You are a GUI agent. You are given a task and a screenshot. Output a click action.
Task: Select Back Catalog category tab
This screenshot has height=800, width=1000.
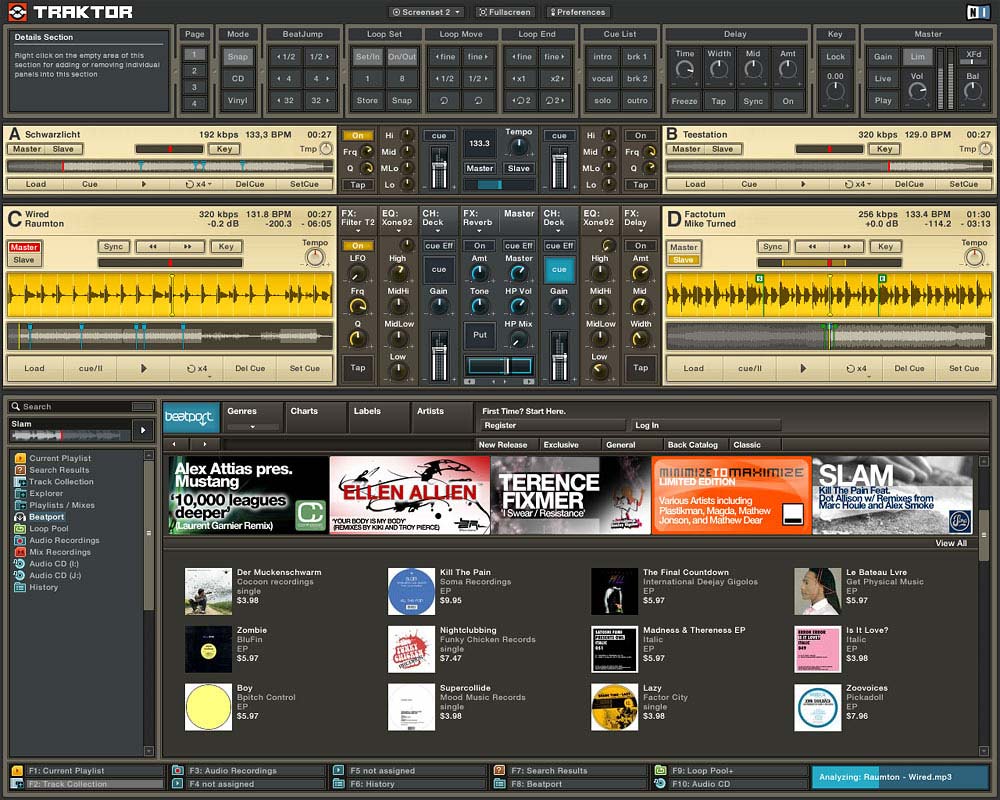(696, 445)
